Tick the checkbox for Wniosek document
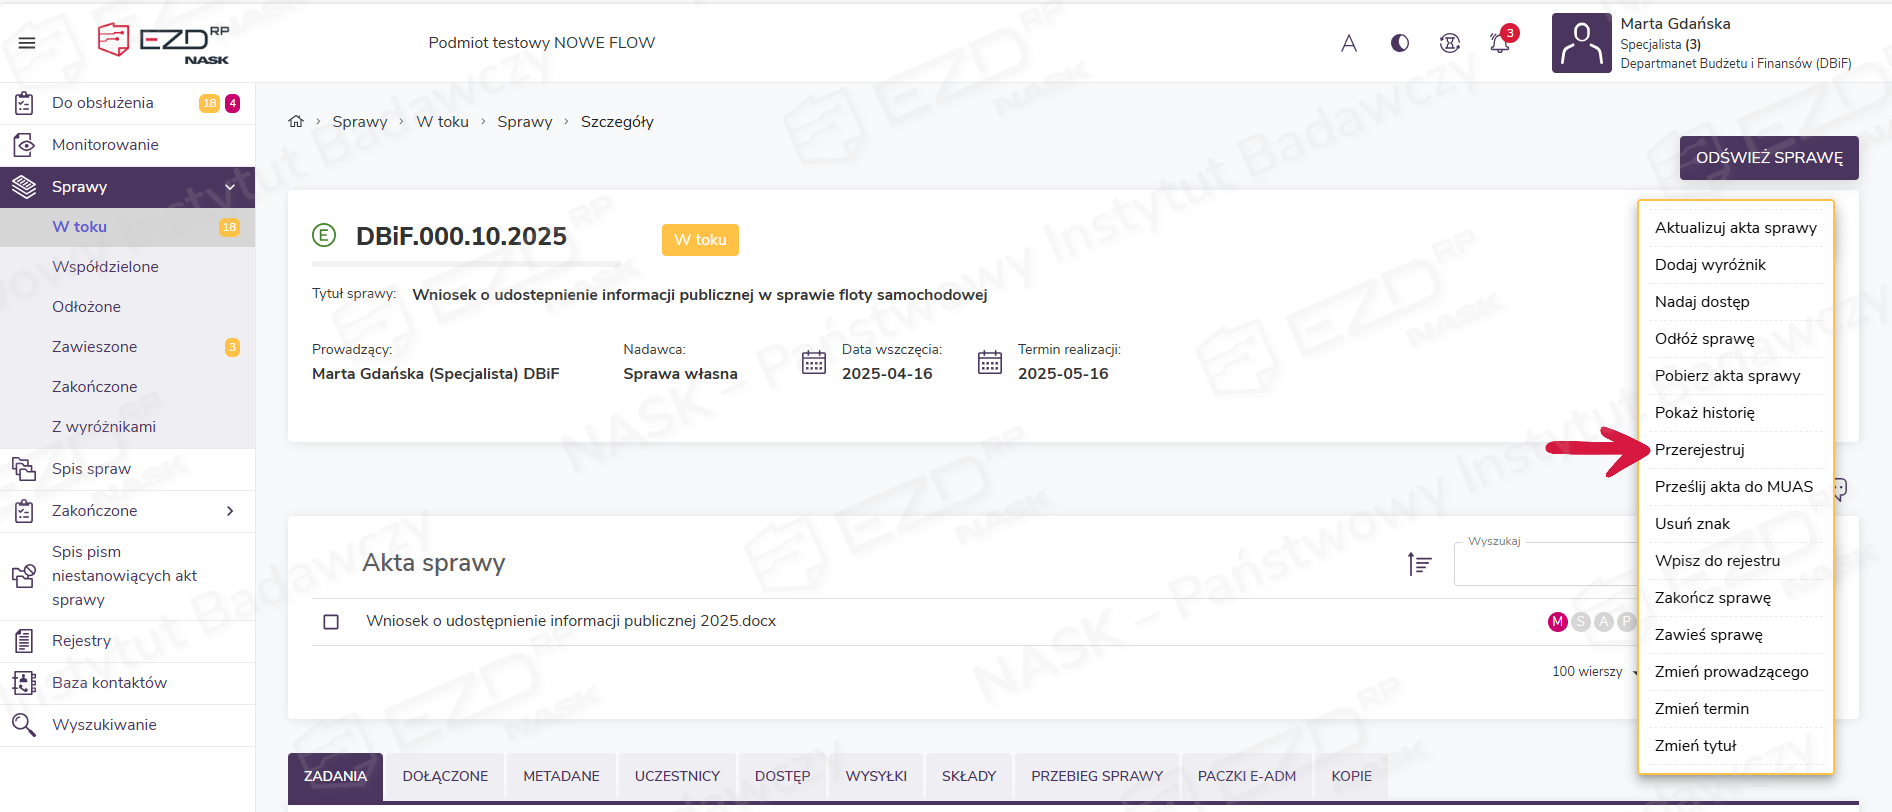Image resolution: width=1892 pixels, height=812 pixels. pyautogui.click(x=331, y=622)
